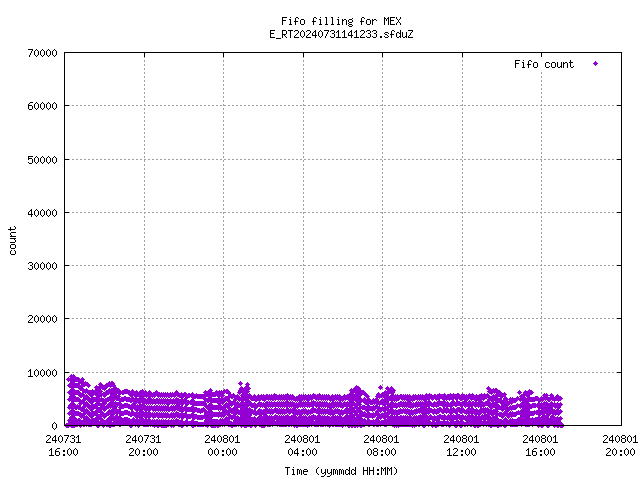Click the 20000 y-axis tick label

[42, 319]
